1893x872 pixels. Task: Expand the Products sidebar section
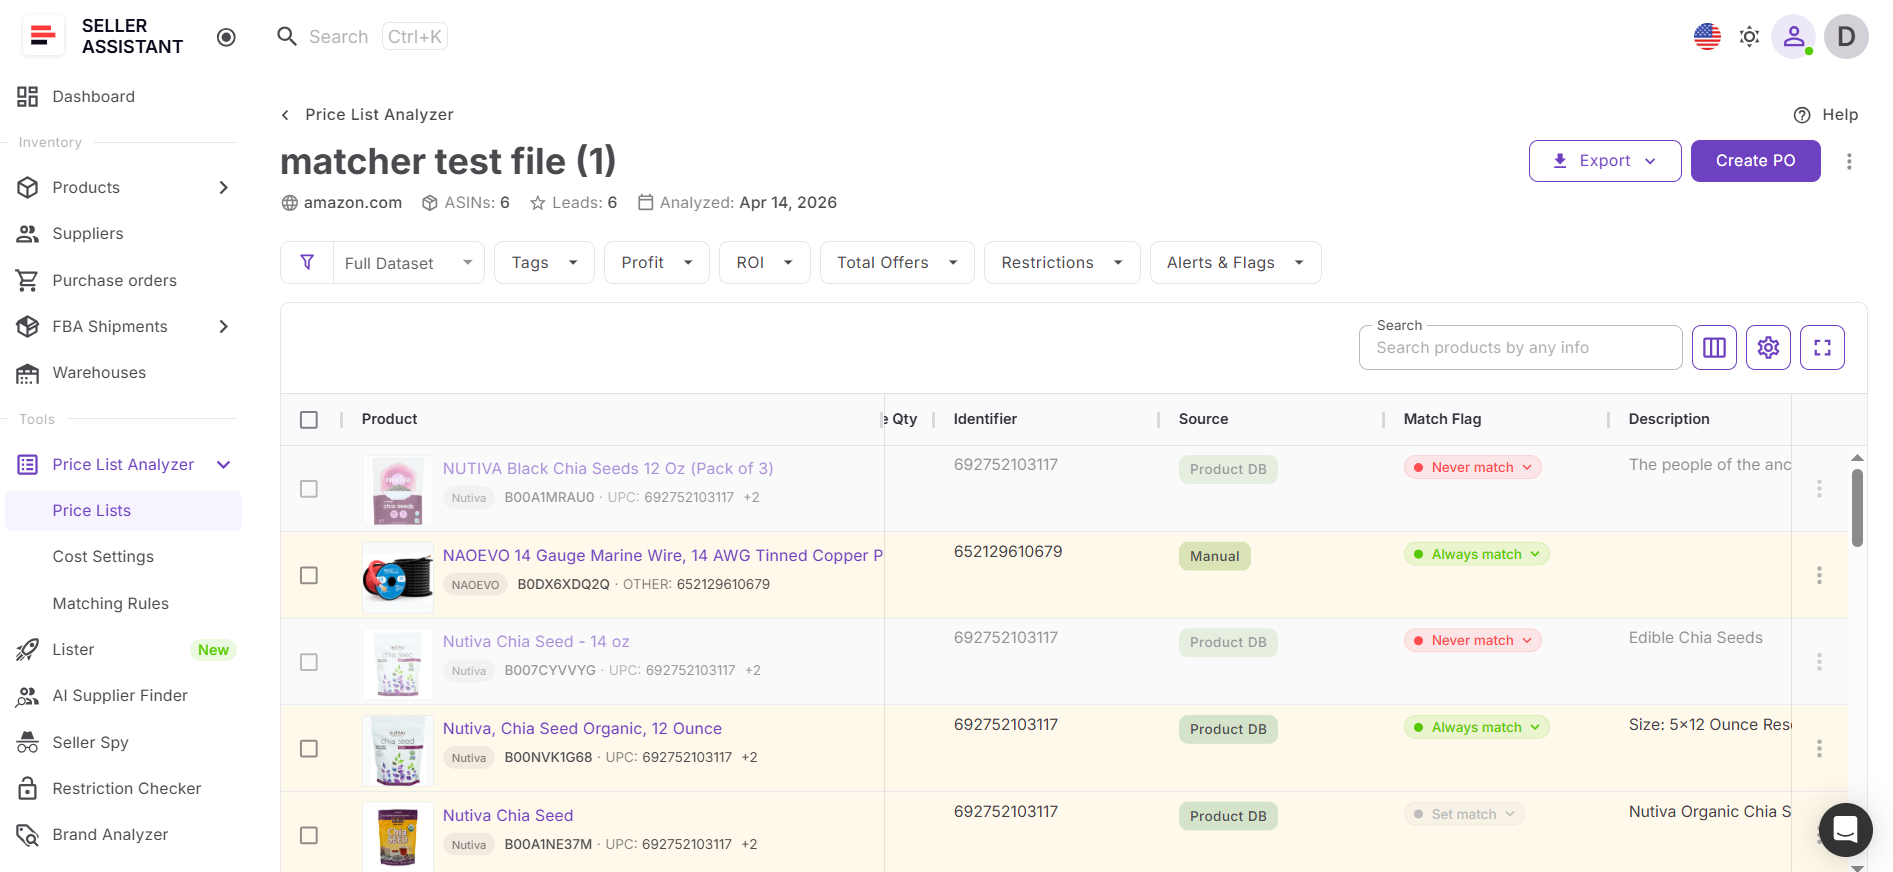pos(223,187)
